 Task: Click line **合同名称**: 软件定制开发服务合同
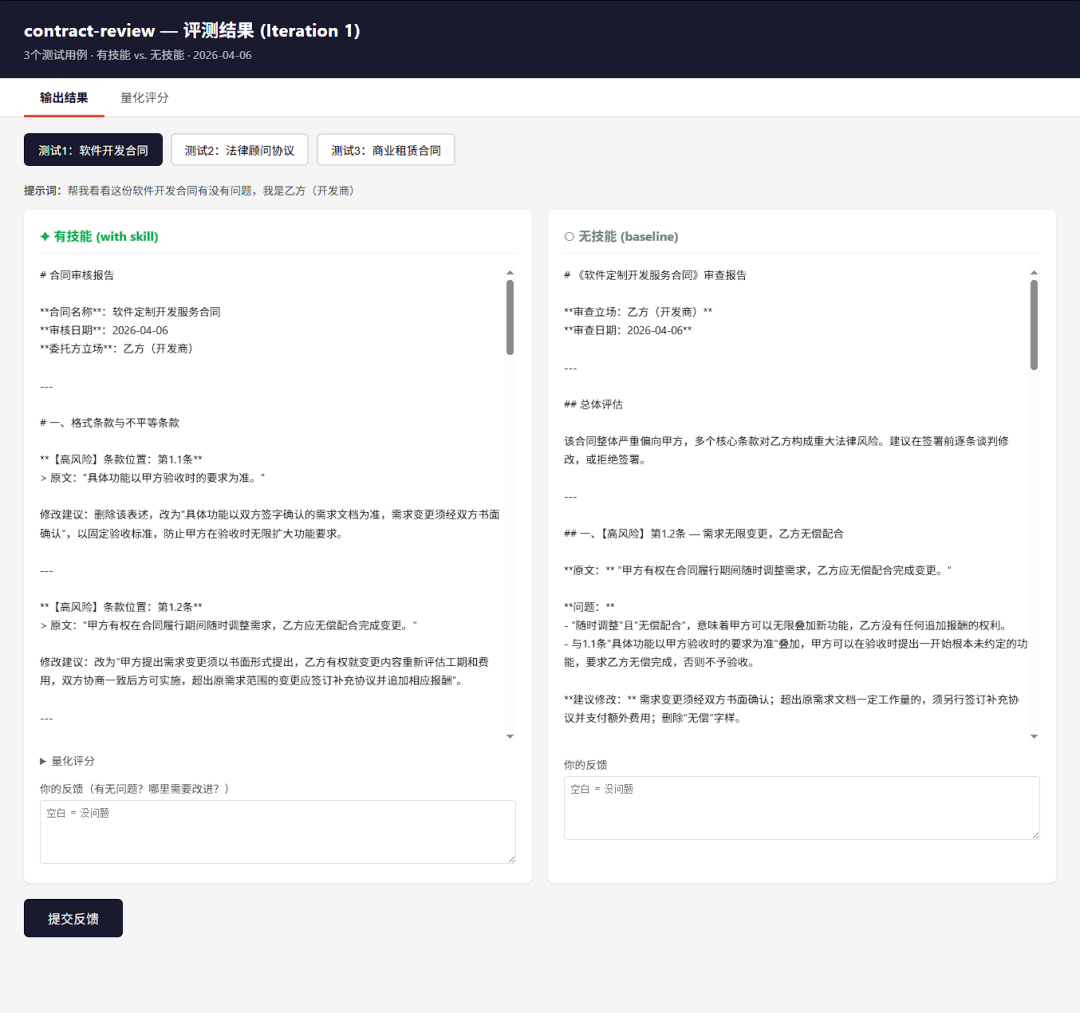(x=130, y=312)
